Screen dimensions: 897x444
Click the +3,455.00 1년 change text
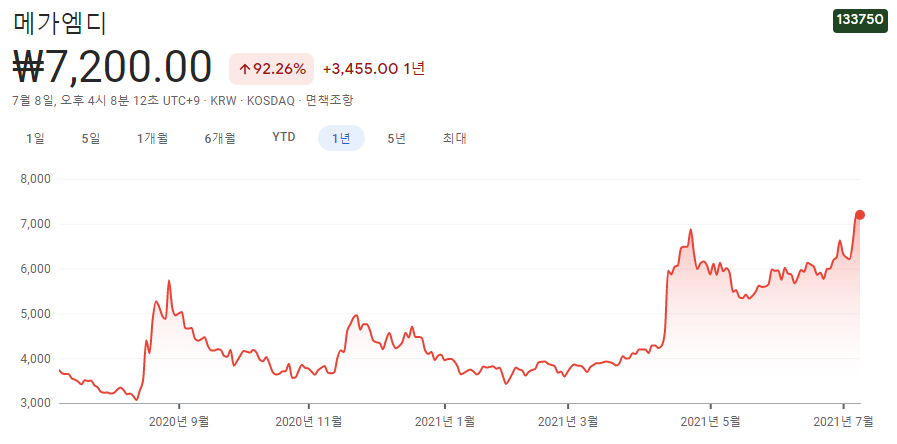point(374,69)
